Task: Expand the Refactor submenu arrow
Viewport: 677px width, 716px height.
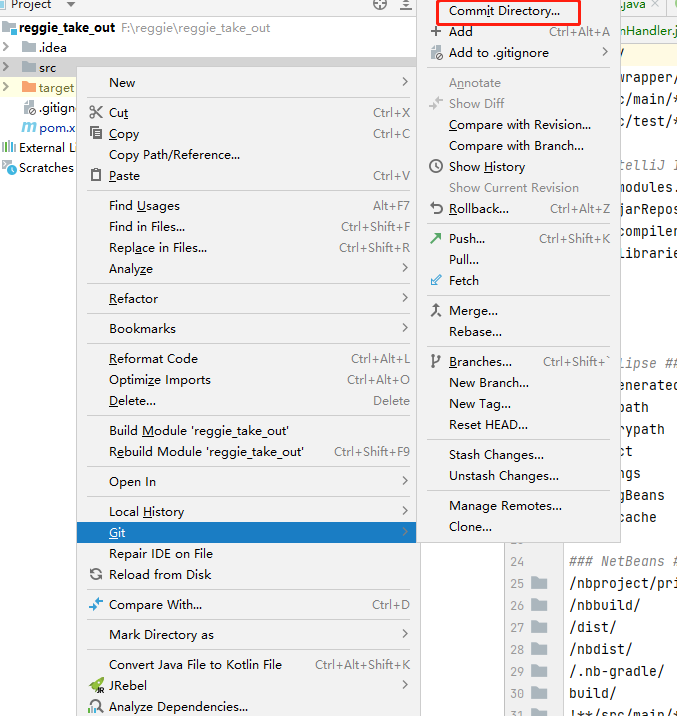Action: point(405,298)
